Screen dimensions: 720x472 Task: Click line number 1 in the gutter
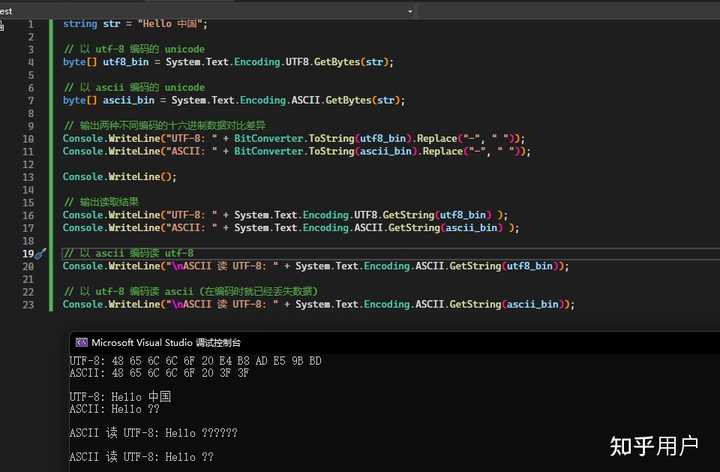point(31,24)
